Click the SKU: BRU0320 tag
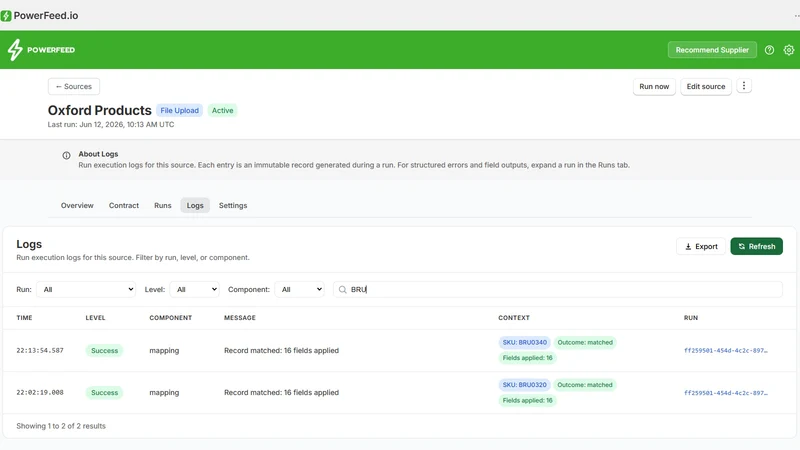 point(524,385)
